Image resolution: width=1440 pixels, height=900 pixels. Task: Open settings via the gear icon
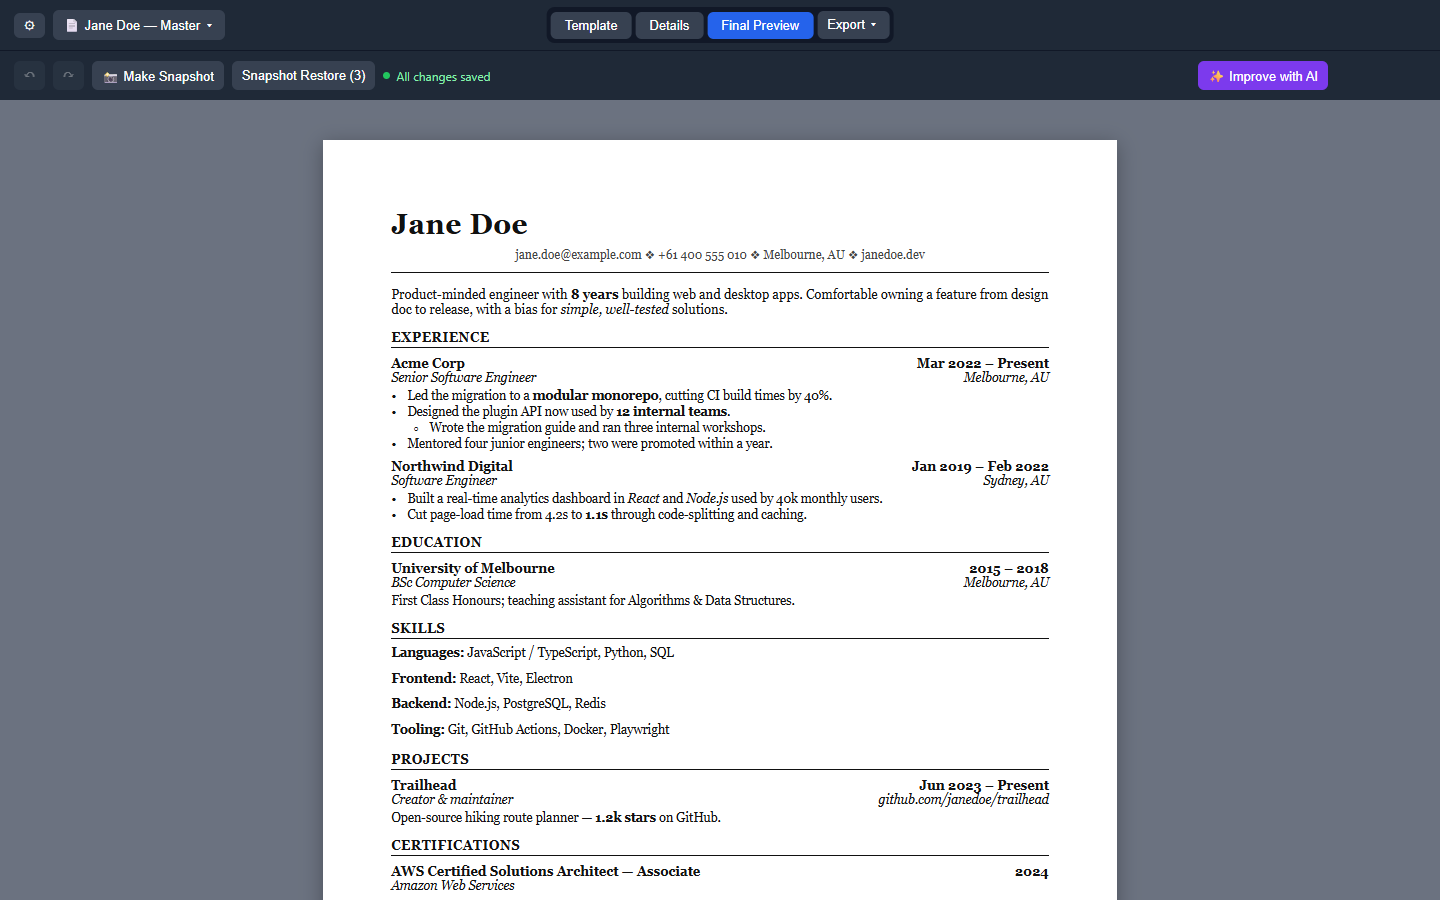(30, 25)
